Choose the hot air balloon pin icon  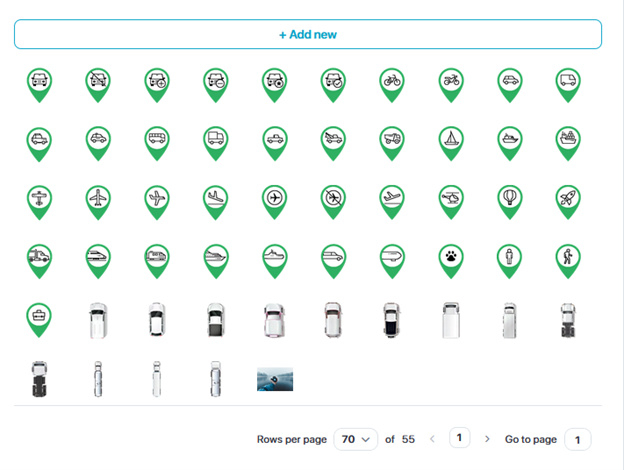508,199
